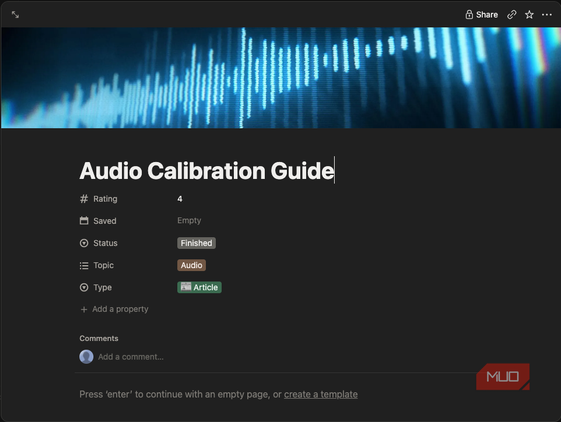Image resolution: width=561 pixels, height=422 pixels.
Task: Change the Finished status tag
Action: coord(196,243)
